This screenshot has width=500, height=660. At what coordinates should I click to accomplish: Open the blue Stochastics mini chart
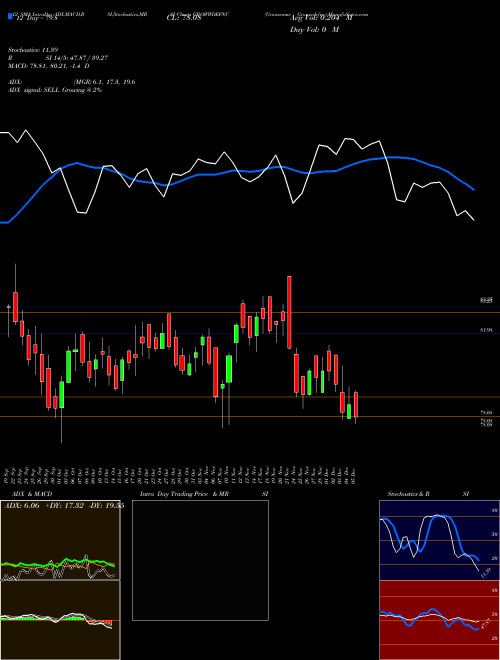click(x=439, y=540)
